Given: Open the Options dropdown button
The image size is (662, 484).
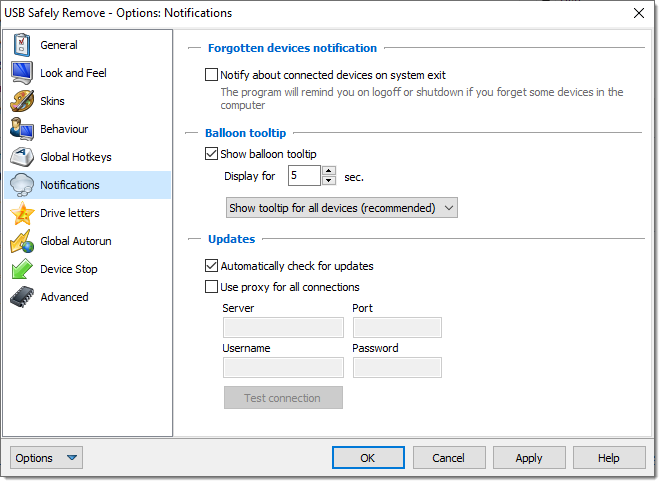Looking at the screenshot, I should point(46,458).
